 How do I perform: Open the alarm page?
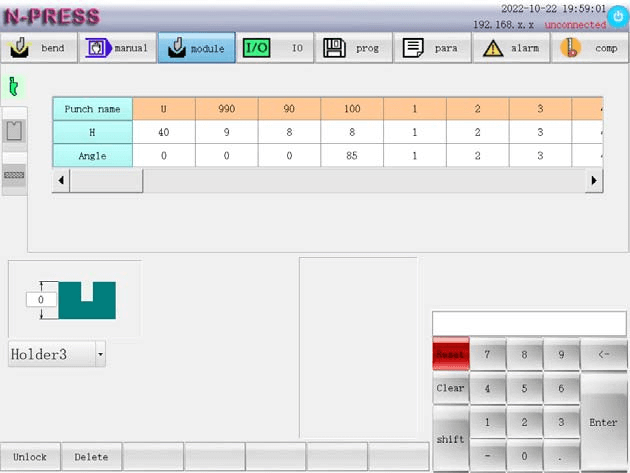pyautogui.click(x=511, y=48)
